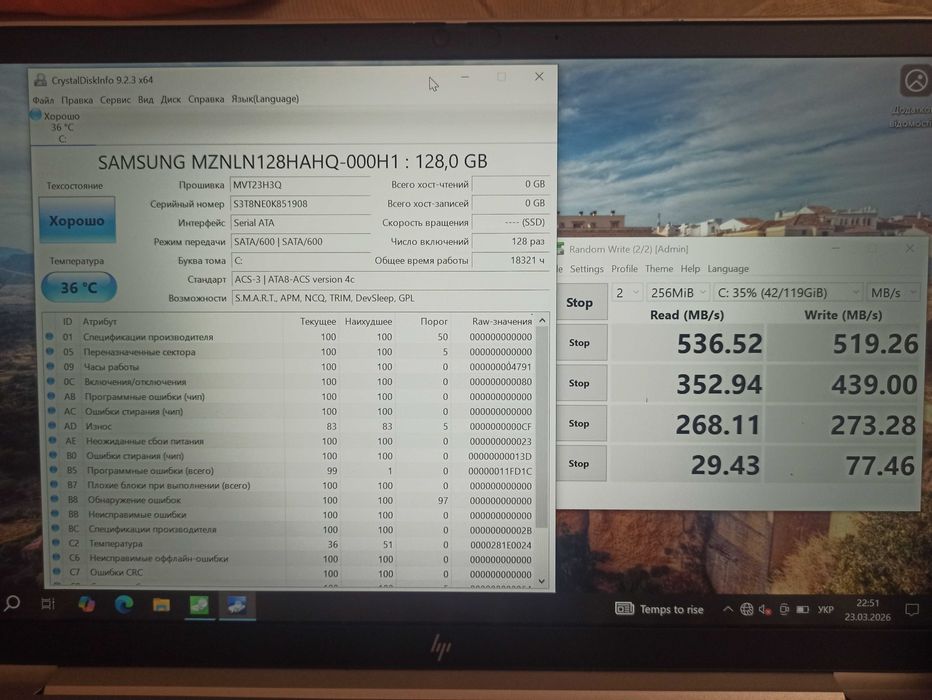Open the Правка menu

(77, 100)
